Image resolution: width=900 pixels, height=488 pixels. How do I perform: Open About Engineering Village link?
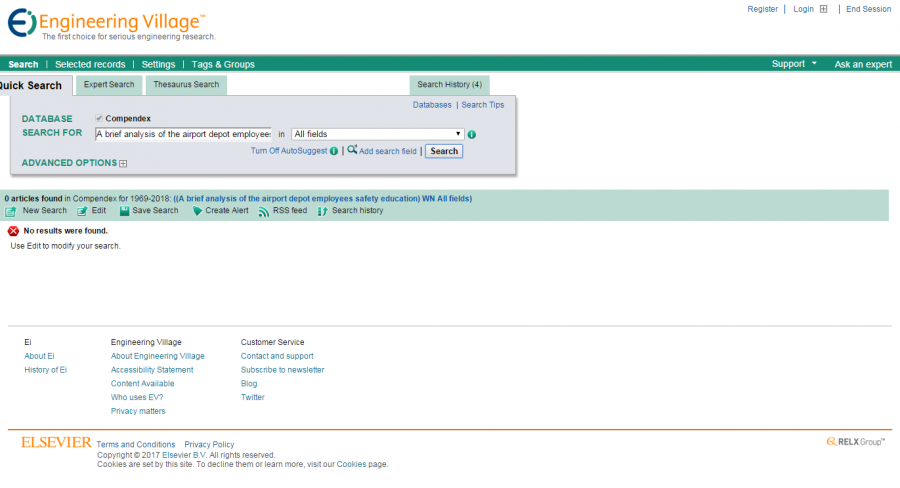157,356
